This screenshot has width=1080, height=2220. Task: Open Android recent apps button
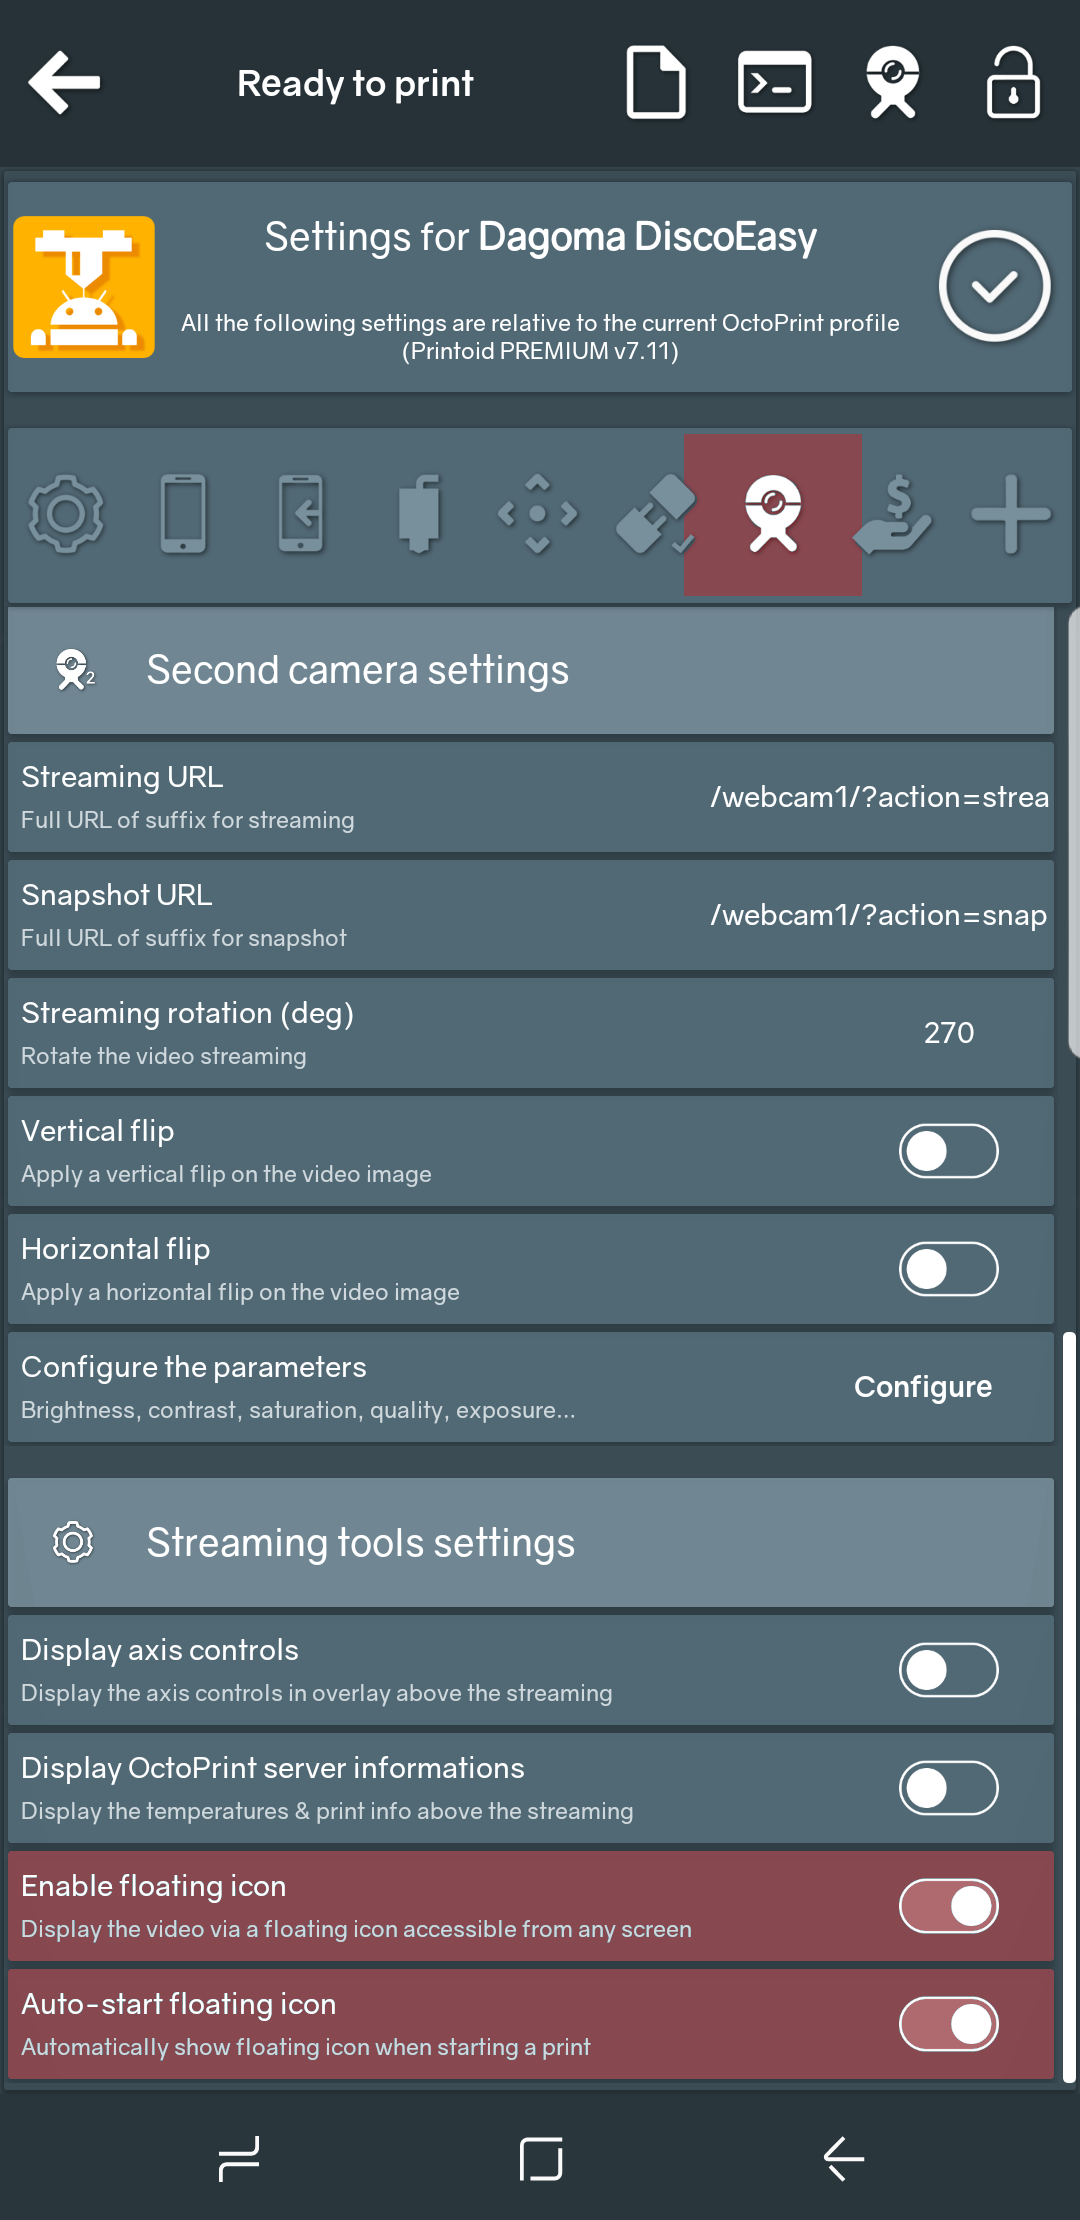point(239,2159)
